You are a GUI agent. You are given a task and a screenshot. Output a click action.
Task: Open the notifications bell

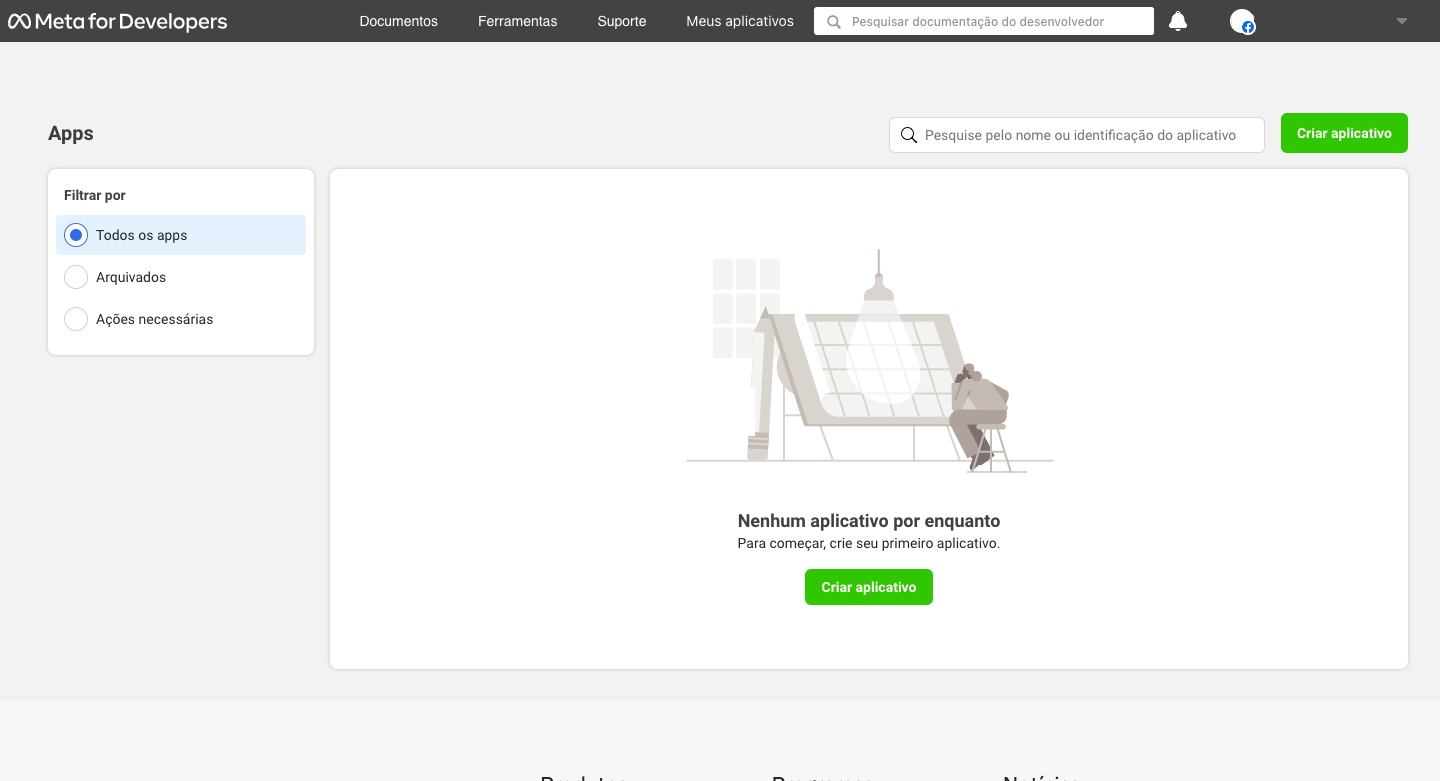(x=1178, y=21)
